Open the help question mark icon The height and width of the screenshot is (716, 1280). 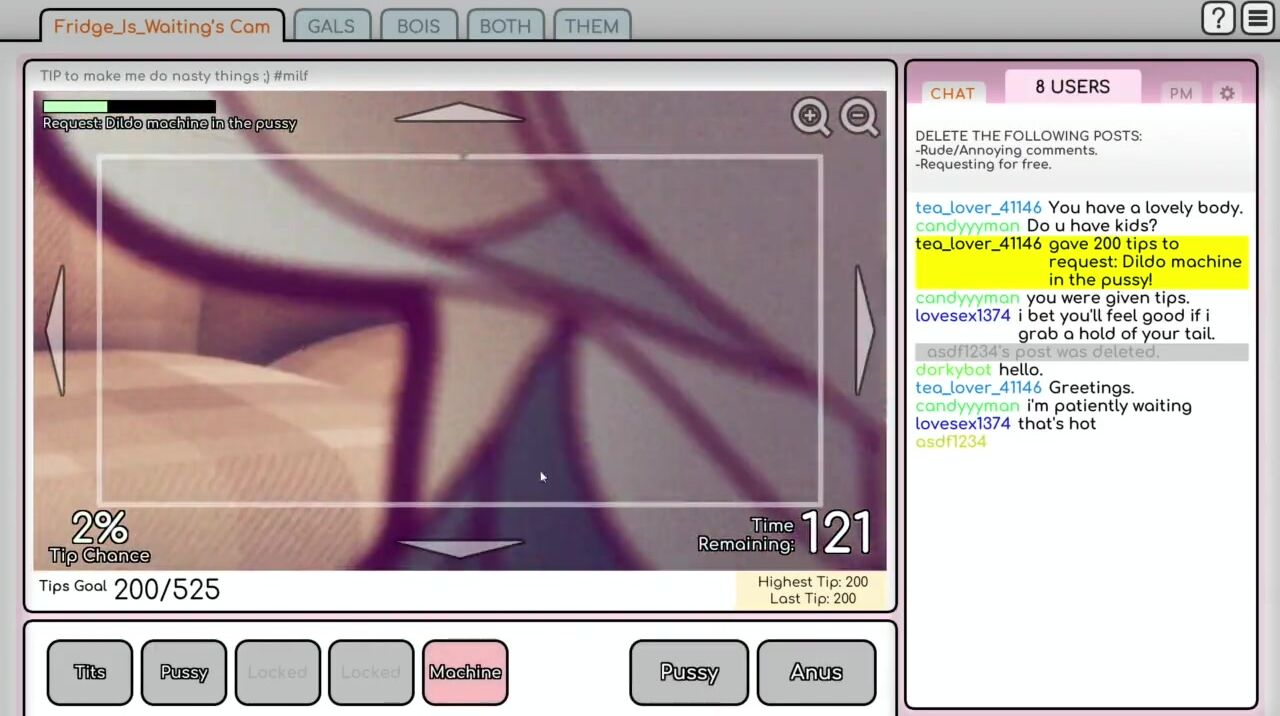[1218, 18]
